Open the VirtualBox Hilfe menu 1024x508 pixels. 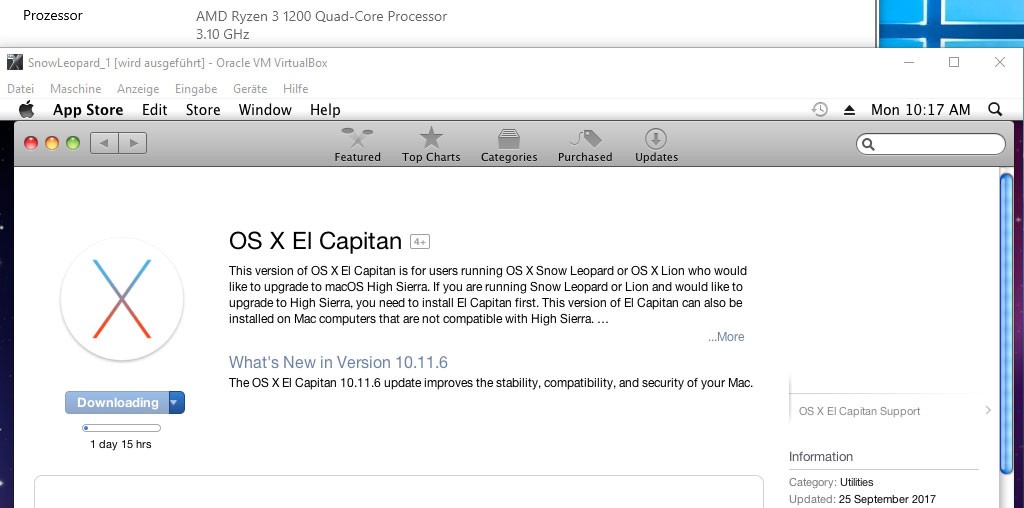pos(295,89)
